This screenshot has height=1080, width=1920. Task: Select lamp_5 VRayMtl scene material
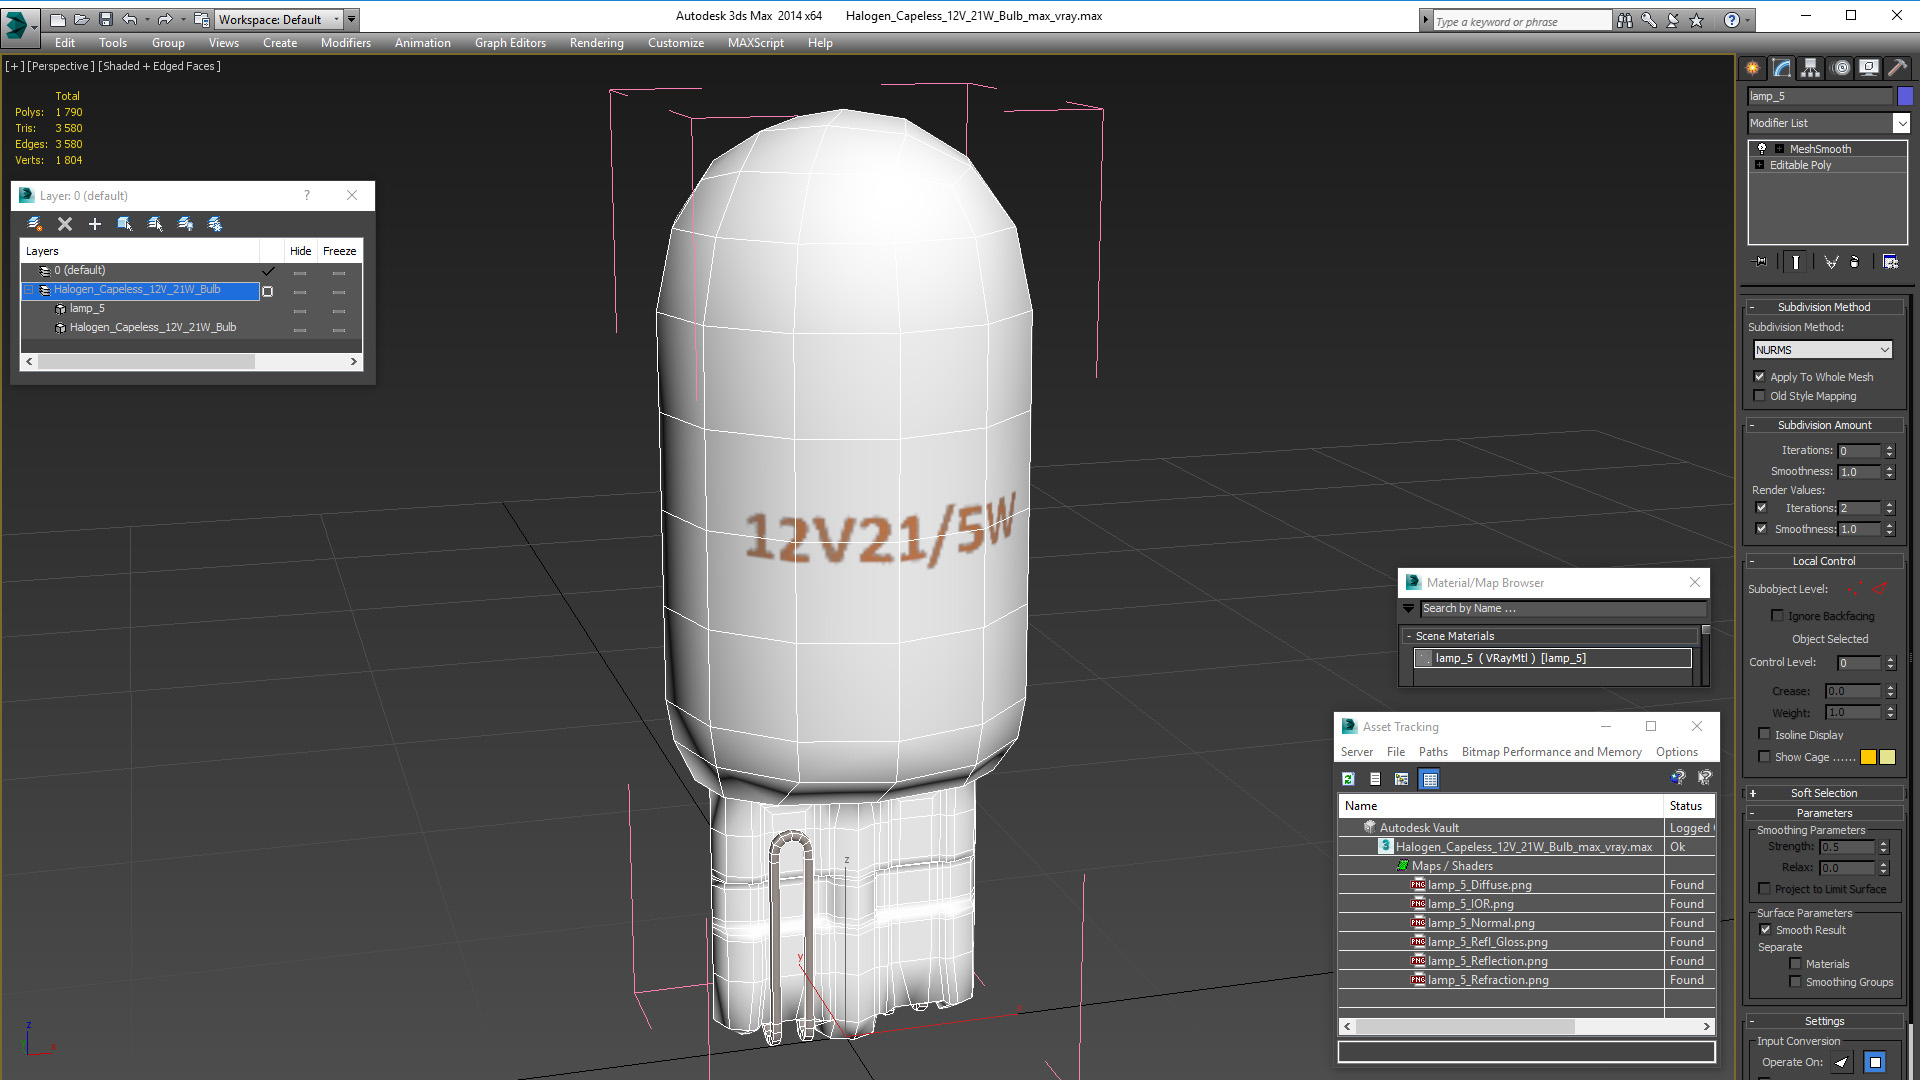pos(1552,658)
